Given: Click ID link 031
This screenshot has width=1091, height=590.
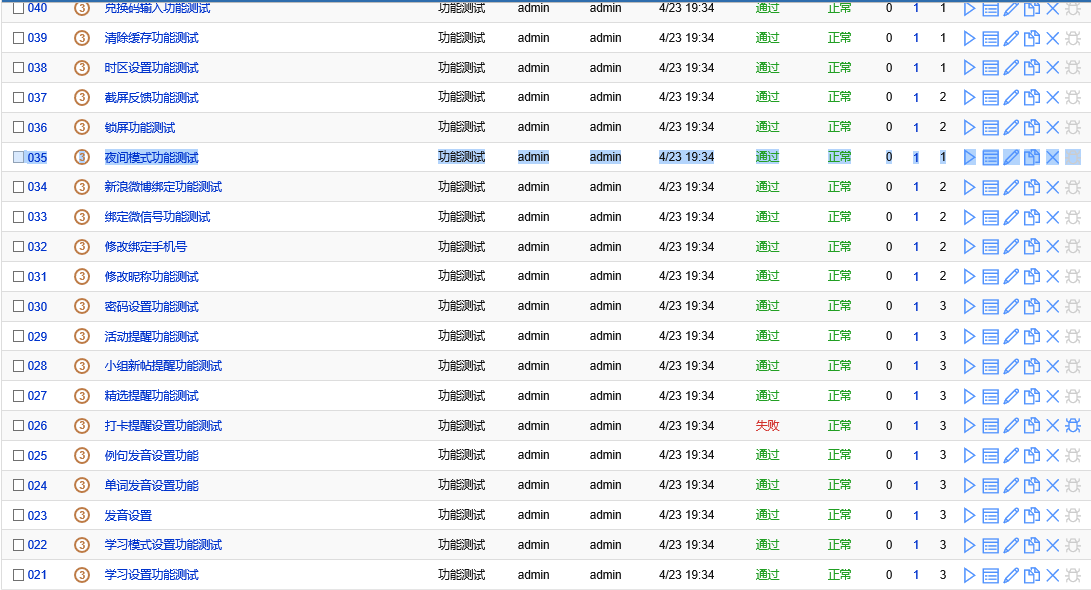Looking at the screenshot, I should click(x=38, y=276).
